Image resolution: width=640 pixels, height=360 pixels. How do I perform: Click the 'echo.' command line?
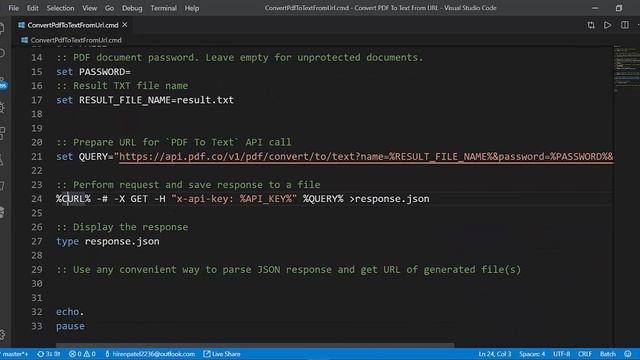70,312
